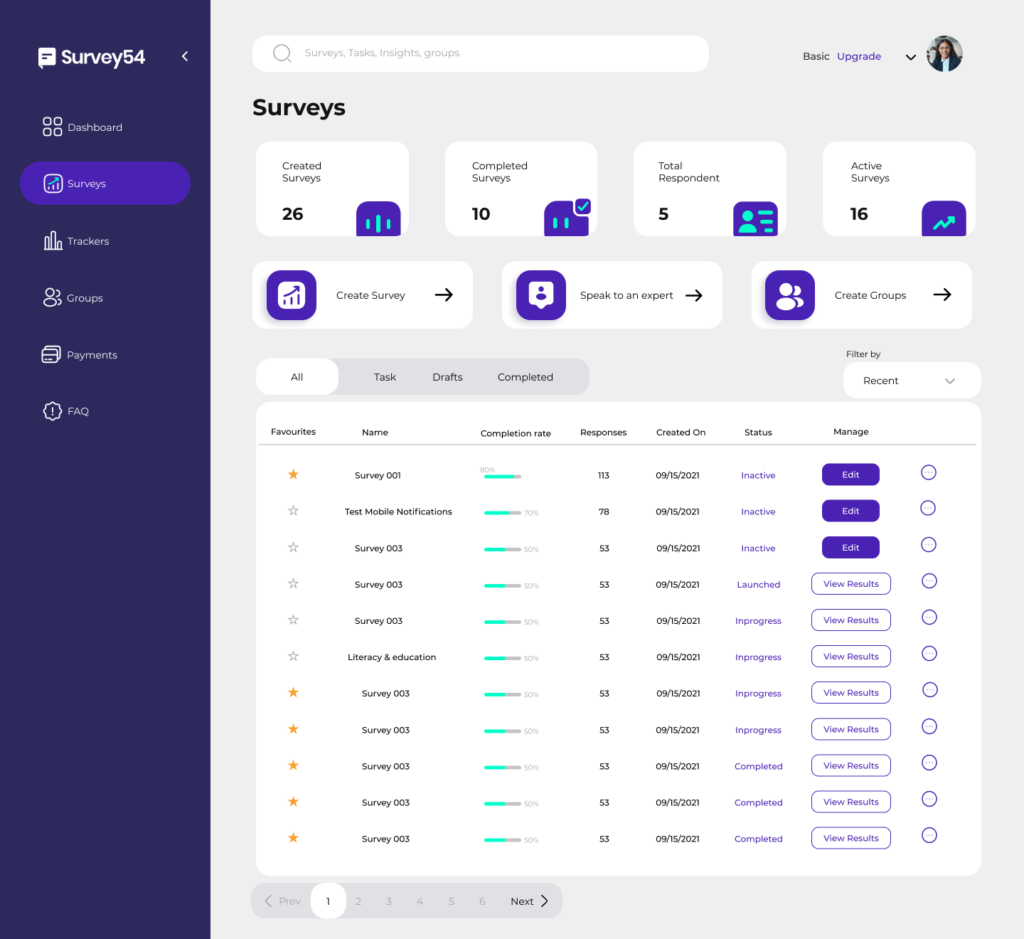1024x939 pixels.
Task: Collapse the sidebar using the left chevron
Action: 185,57
